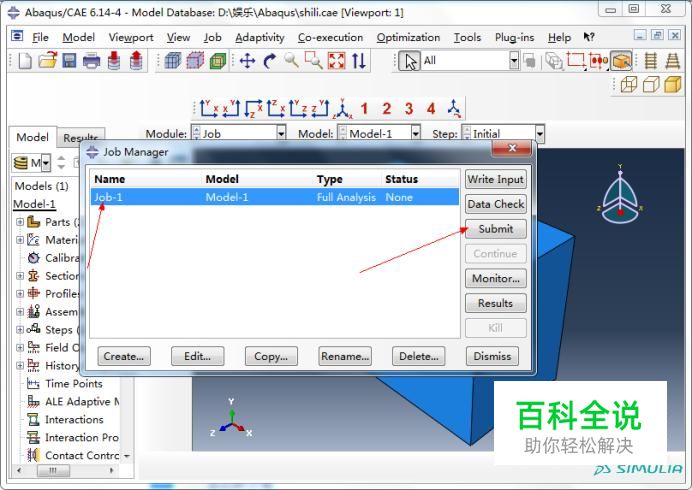Image resolution: width=692 pixels, height=490 pixels.
Task: Click the green cube display icon
Action: (218, 61)
